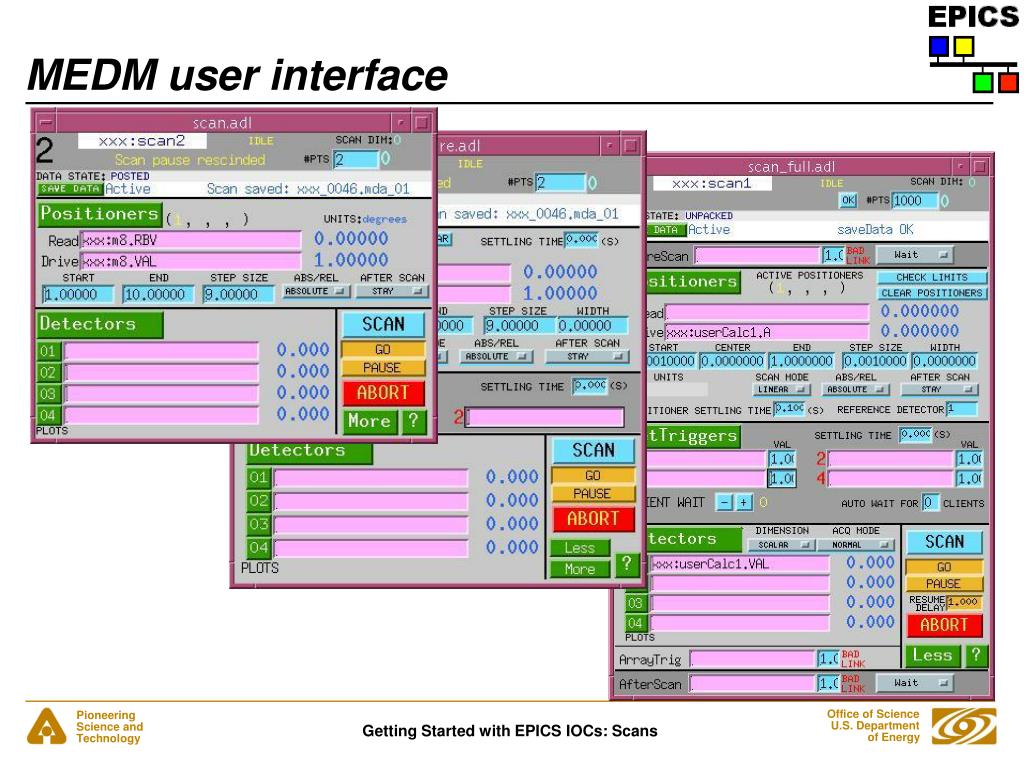Click More button in scan.adl
Image resolution: width=1024 pixels, height=768 pixels.
(x=370, y=421)
